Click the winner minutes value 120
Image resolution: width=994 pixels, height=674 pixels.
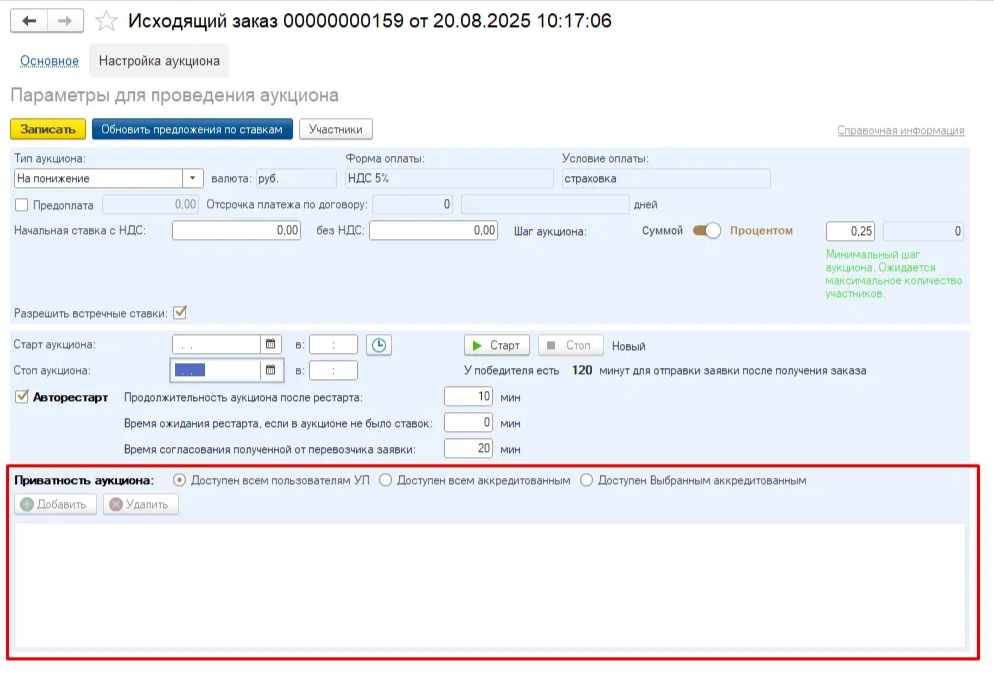coord(582,370)
